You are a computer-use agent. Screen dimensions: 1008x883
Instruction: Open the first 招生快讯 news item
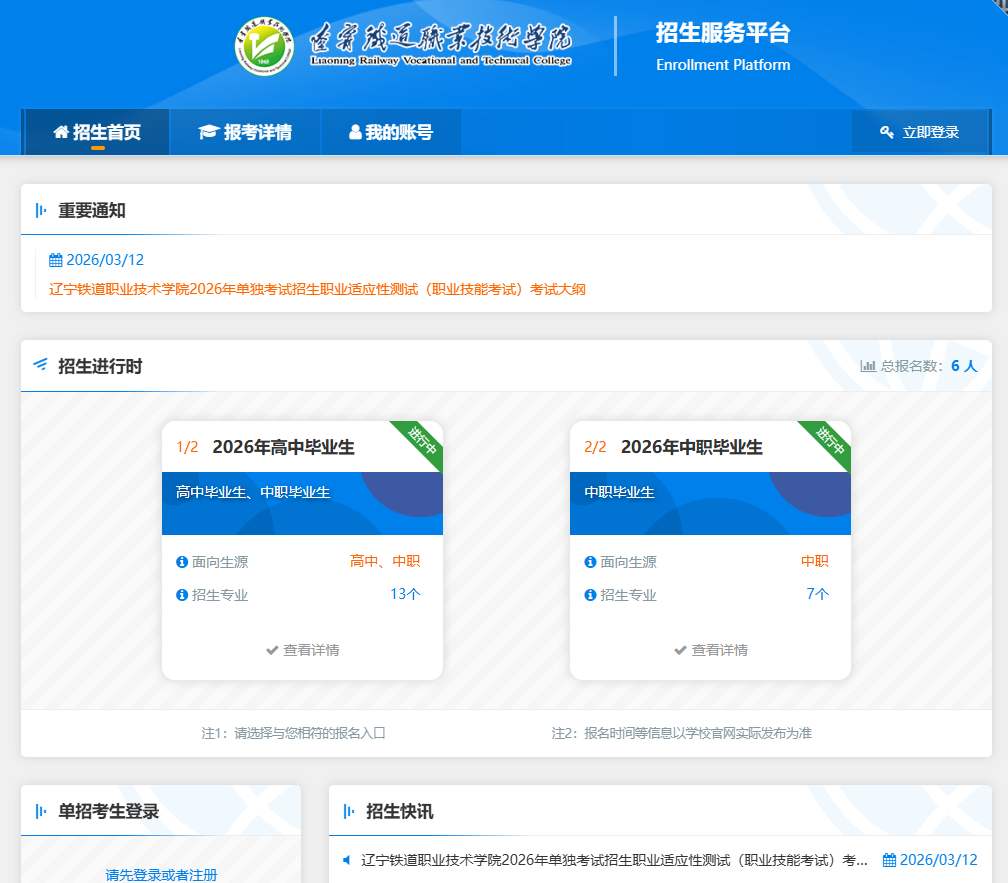[614, 860]
